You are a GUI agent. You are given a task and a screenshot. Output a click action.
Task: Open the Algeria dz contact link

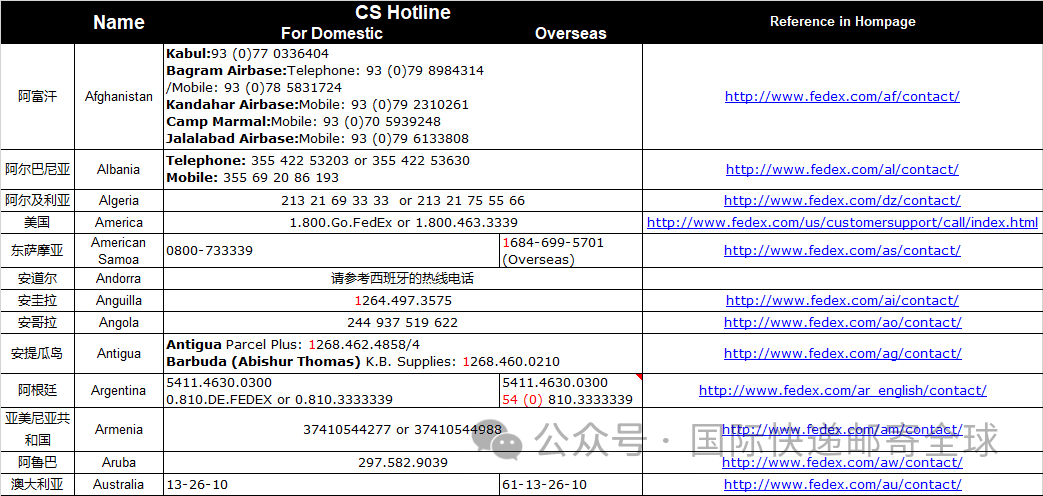click(x=842, y=200)
